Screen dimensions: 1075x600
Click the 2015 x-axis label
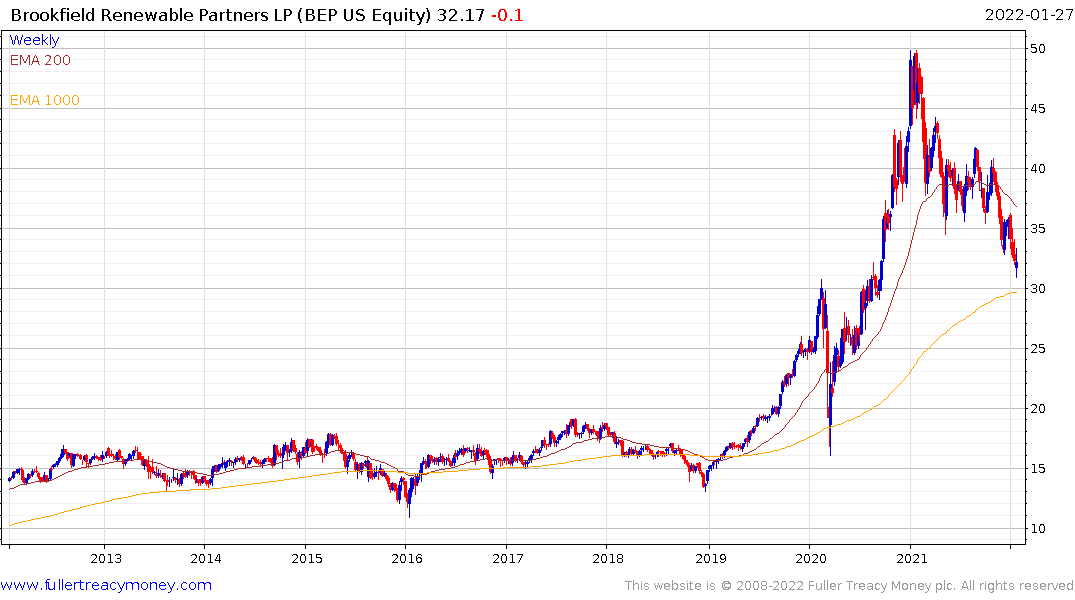tap(306, 558)
